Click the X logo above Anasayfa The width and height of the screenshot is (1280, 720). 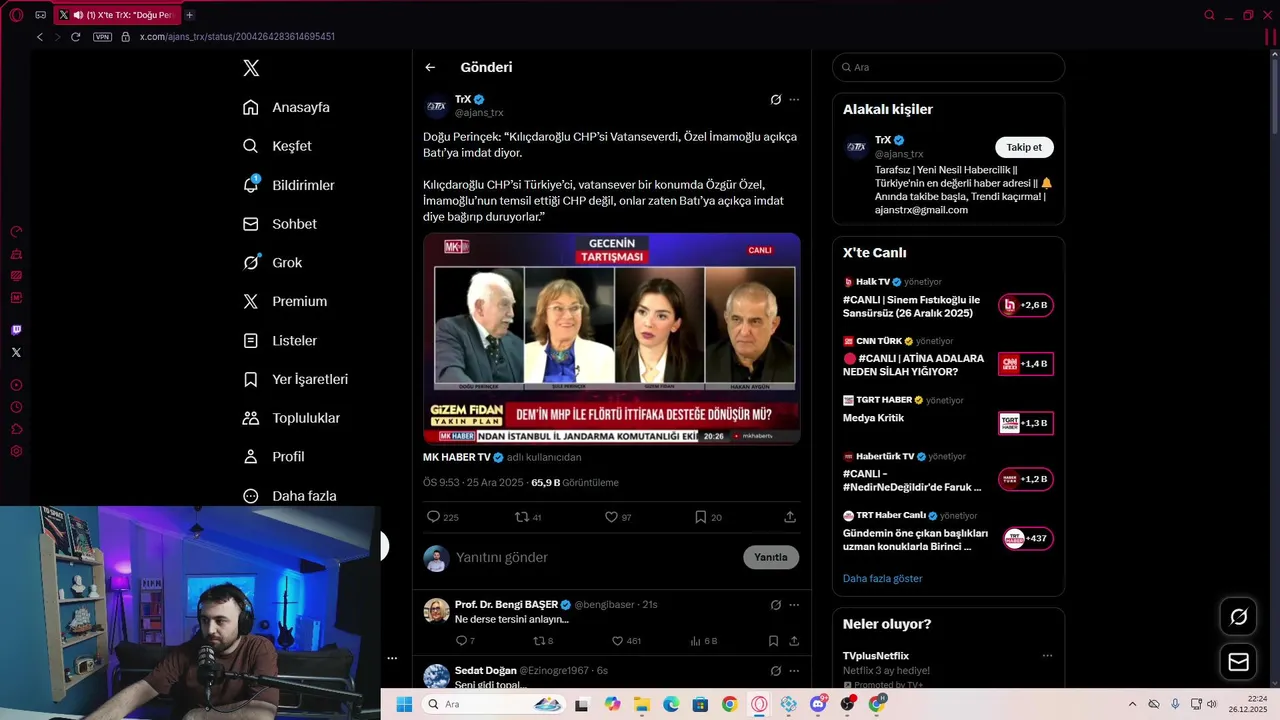(x=251, y=68)
